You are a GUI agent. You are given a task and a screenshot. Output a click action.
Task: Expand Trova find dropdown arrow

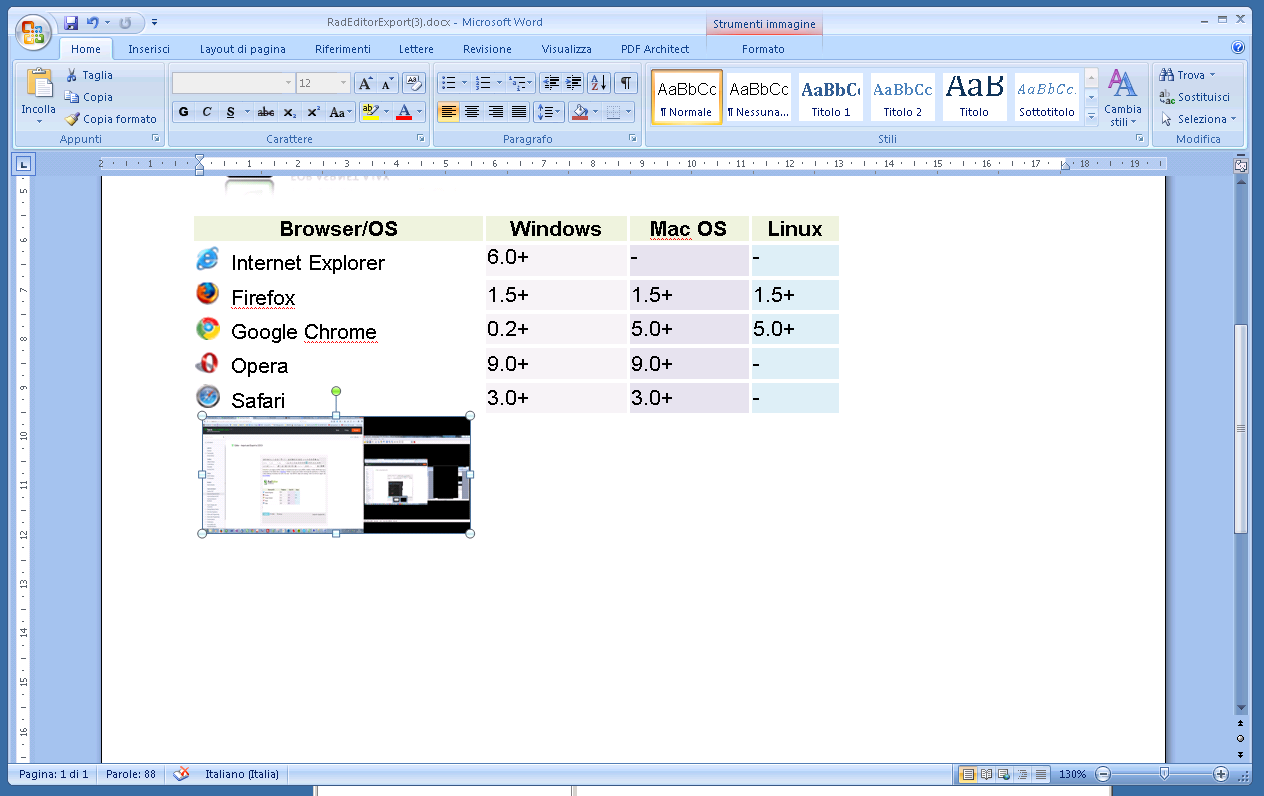pos(1212,75)
